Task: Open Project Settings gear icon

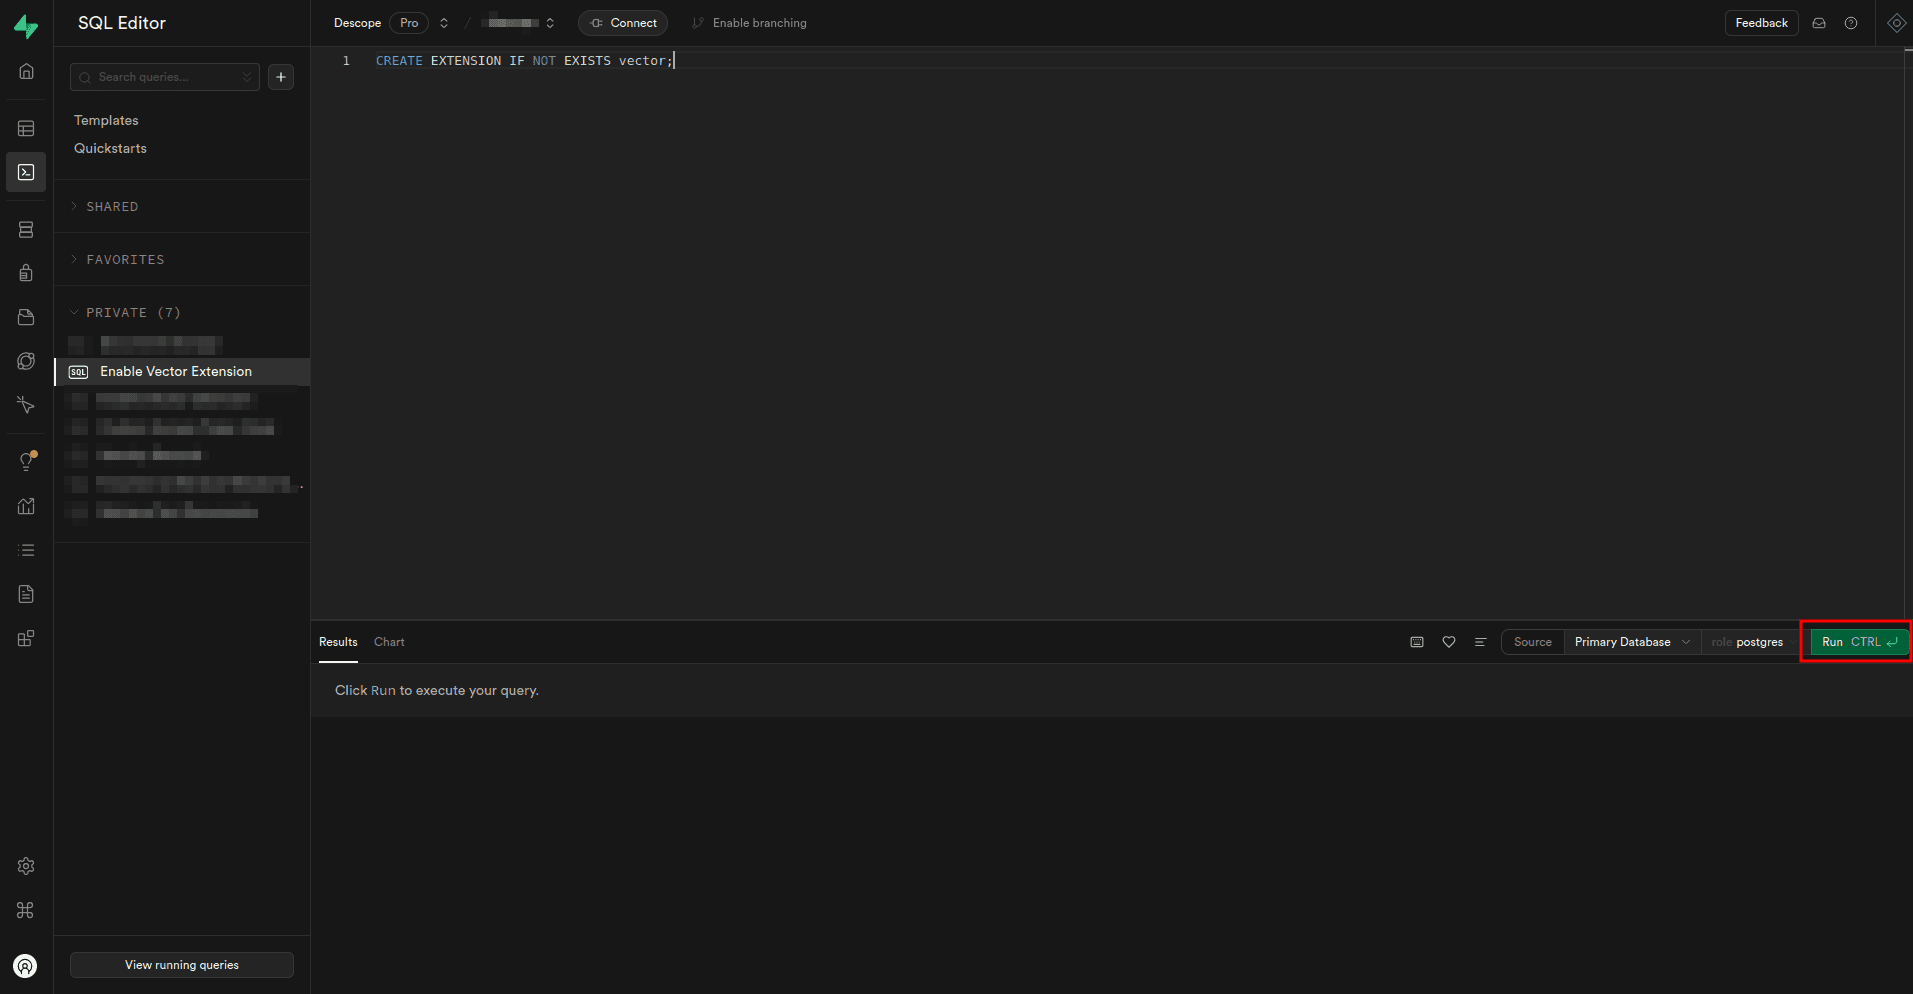Action: (x=26, y=866)
